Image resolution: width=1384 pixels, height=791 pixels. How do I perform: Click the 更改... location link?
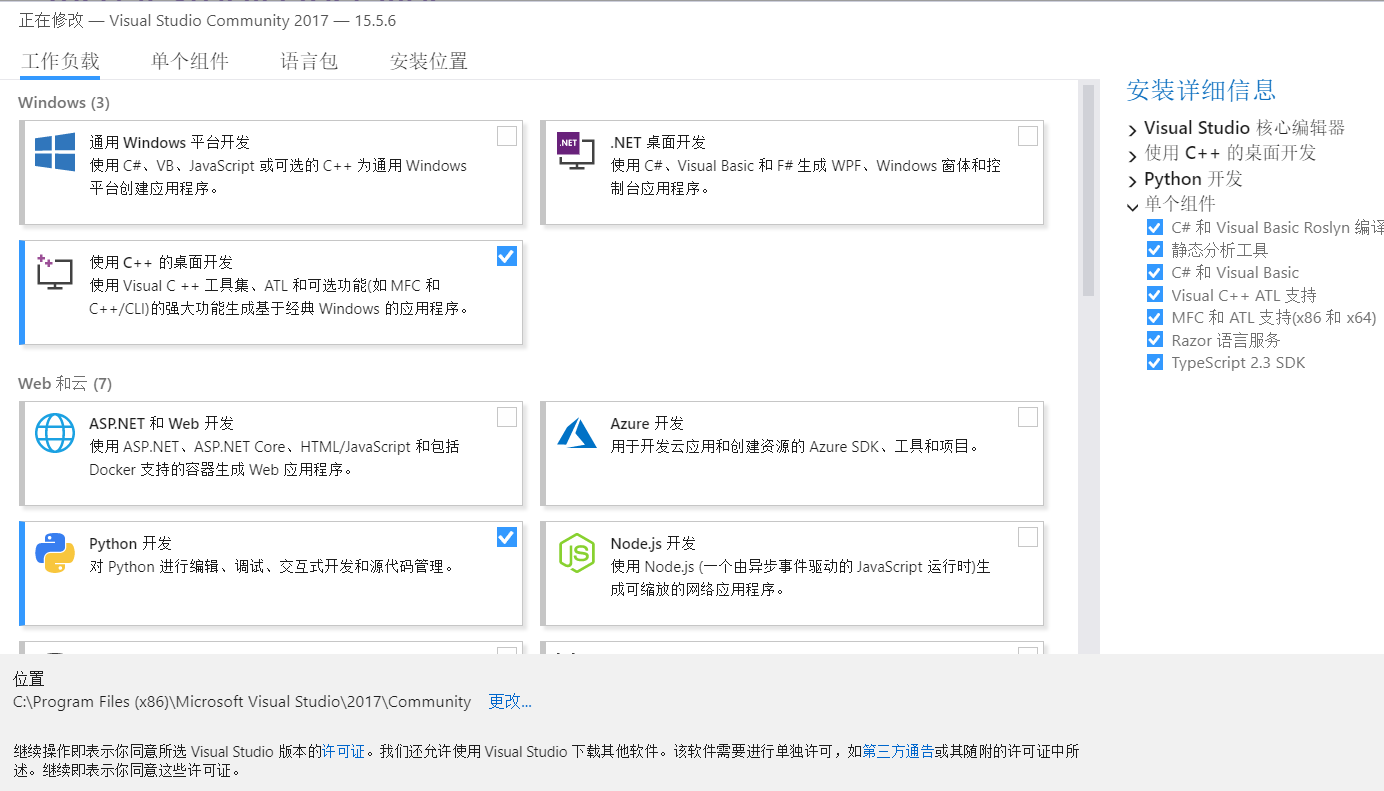pos(510,702)
